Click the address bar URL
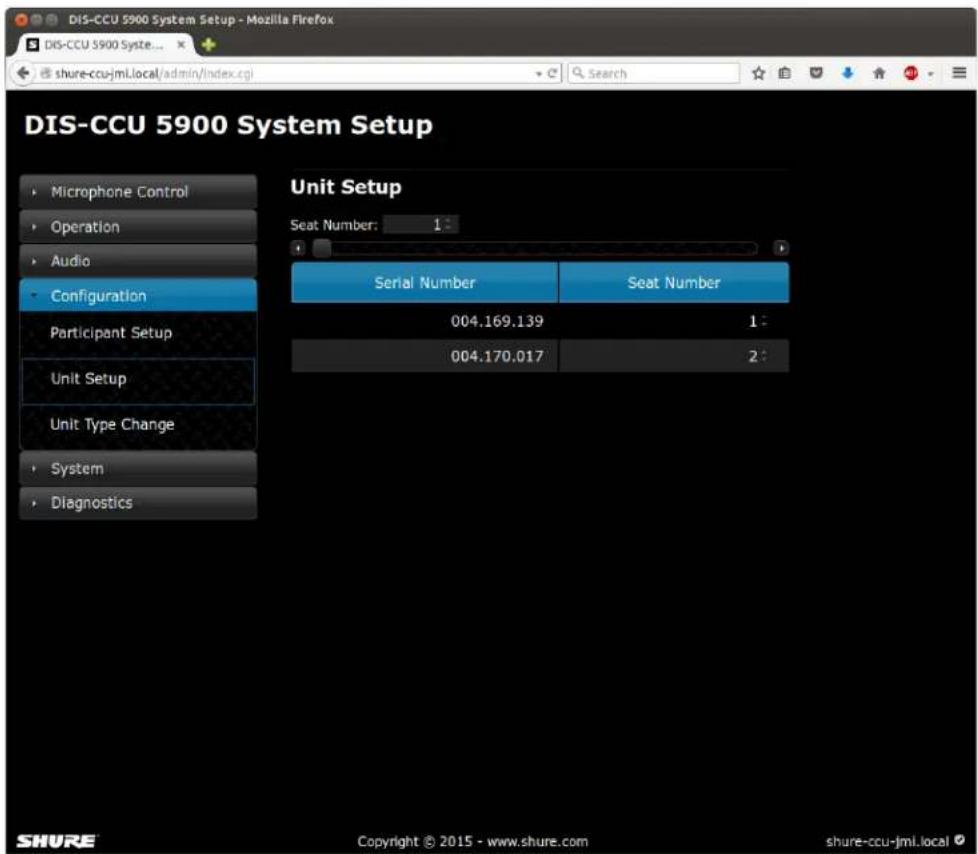The height and width of the screenshot is (854, 978). pos(154,74)
